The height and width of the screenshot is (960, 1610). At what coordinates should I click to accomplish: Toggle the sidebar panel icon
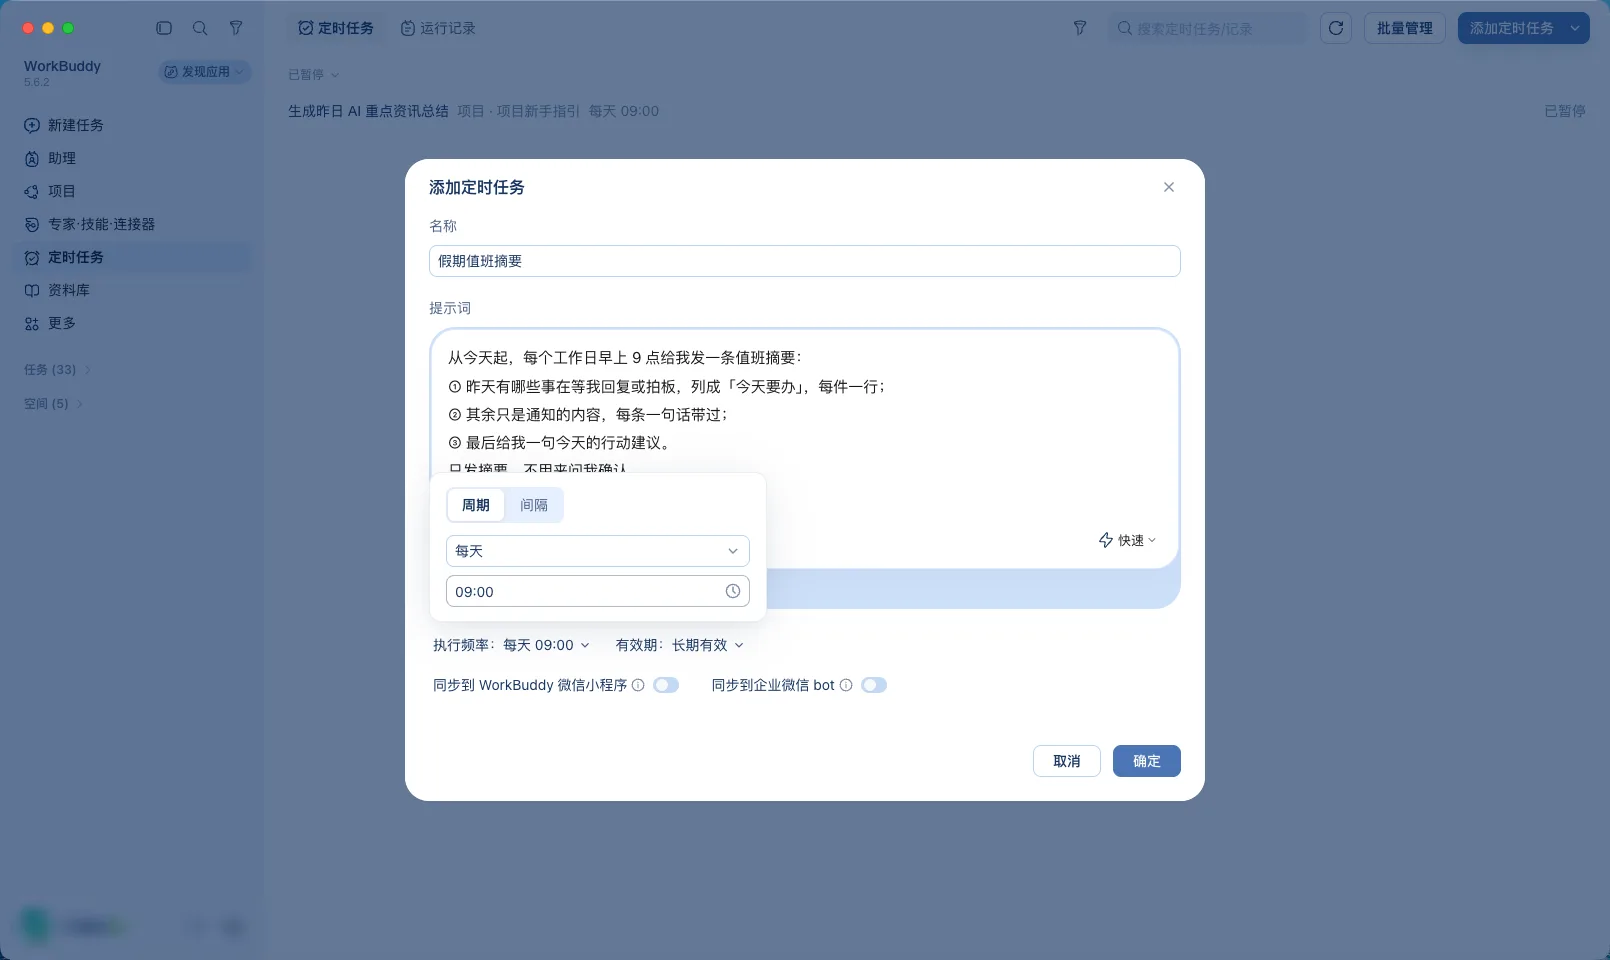point(164,28)
